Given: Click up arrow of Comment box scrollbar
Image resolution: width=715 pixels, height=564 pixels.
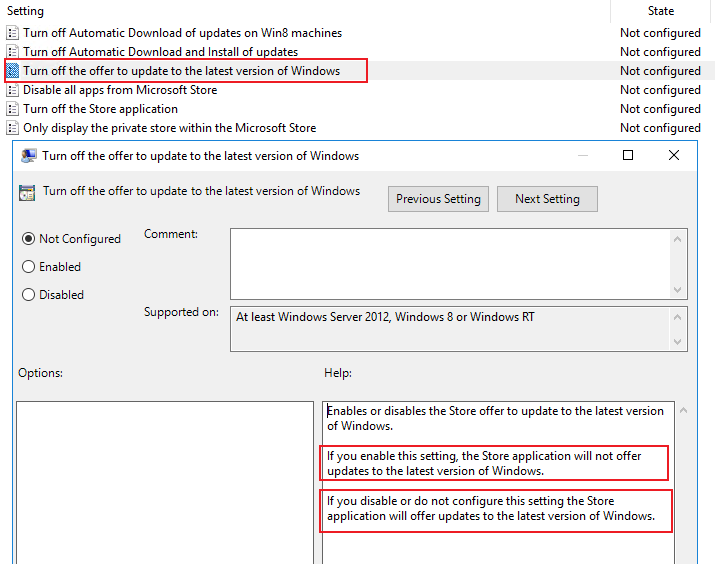Looking at the screenshot, I should pos(678,239).
